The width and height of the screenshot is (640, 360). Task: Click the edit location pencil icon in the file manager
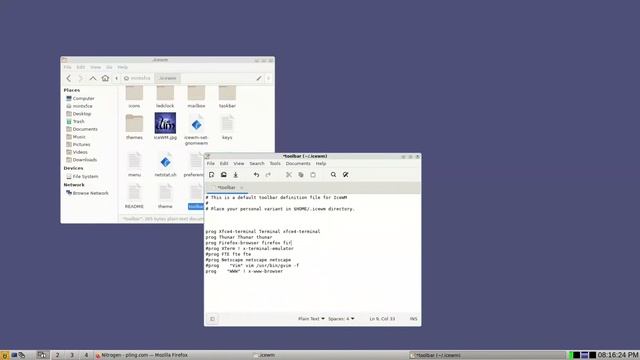point(259,78)
